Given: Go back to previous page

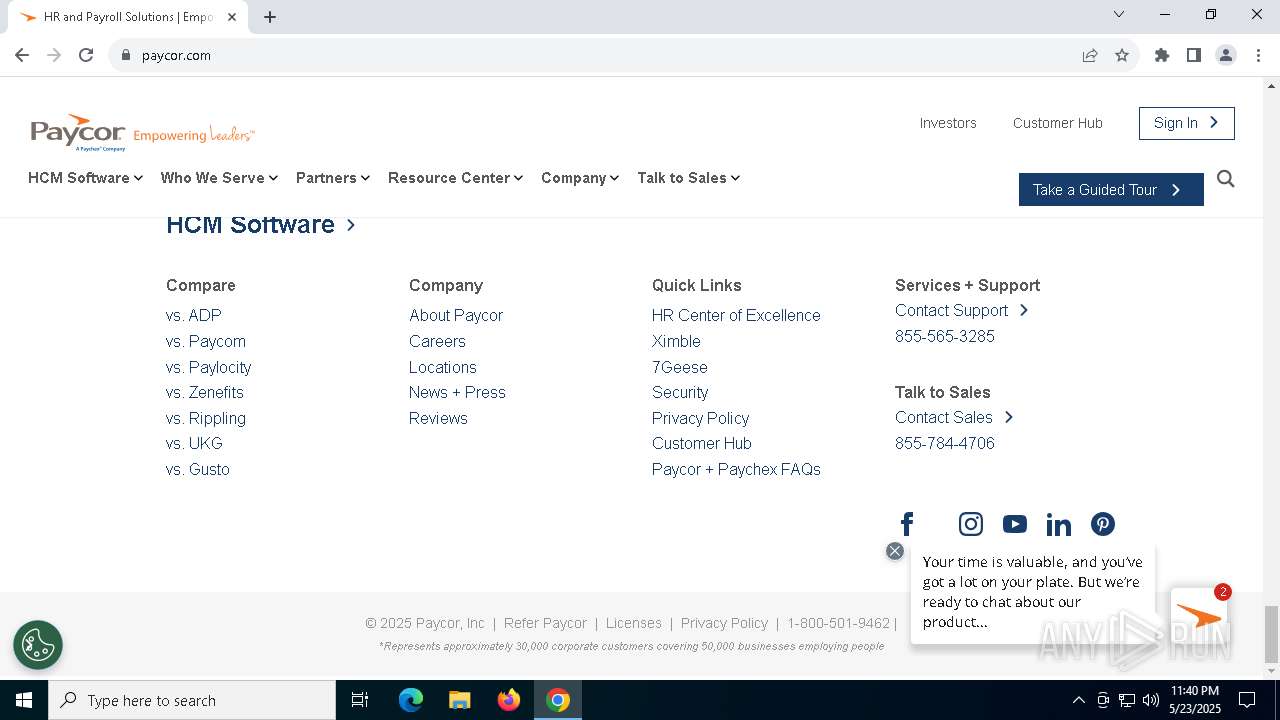Looking at the screenshot, I should click(x=22, y=55).
